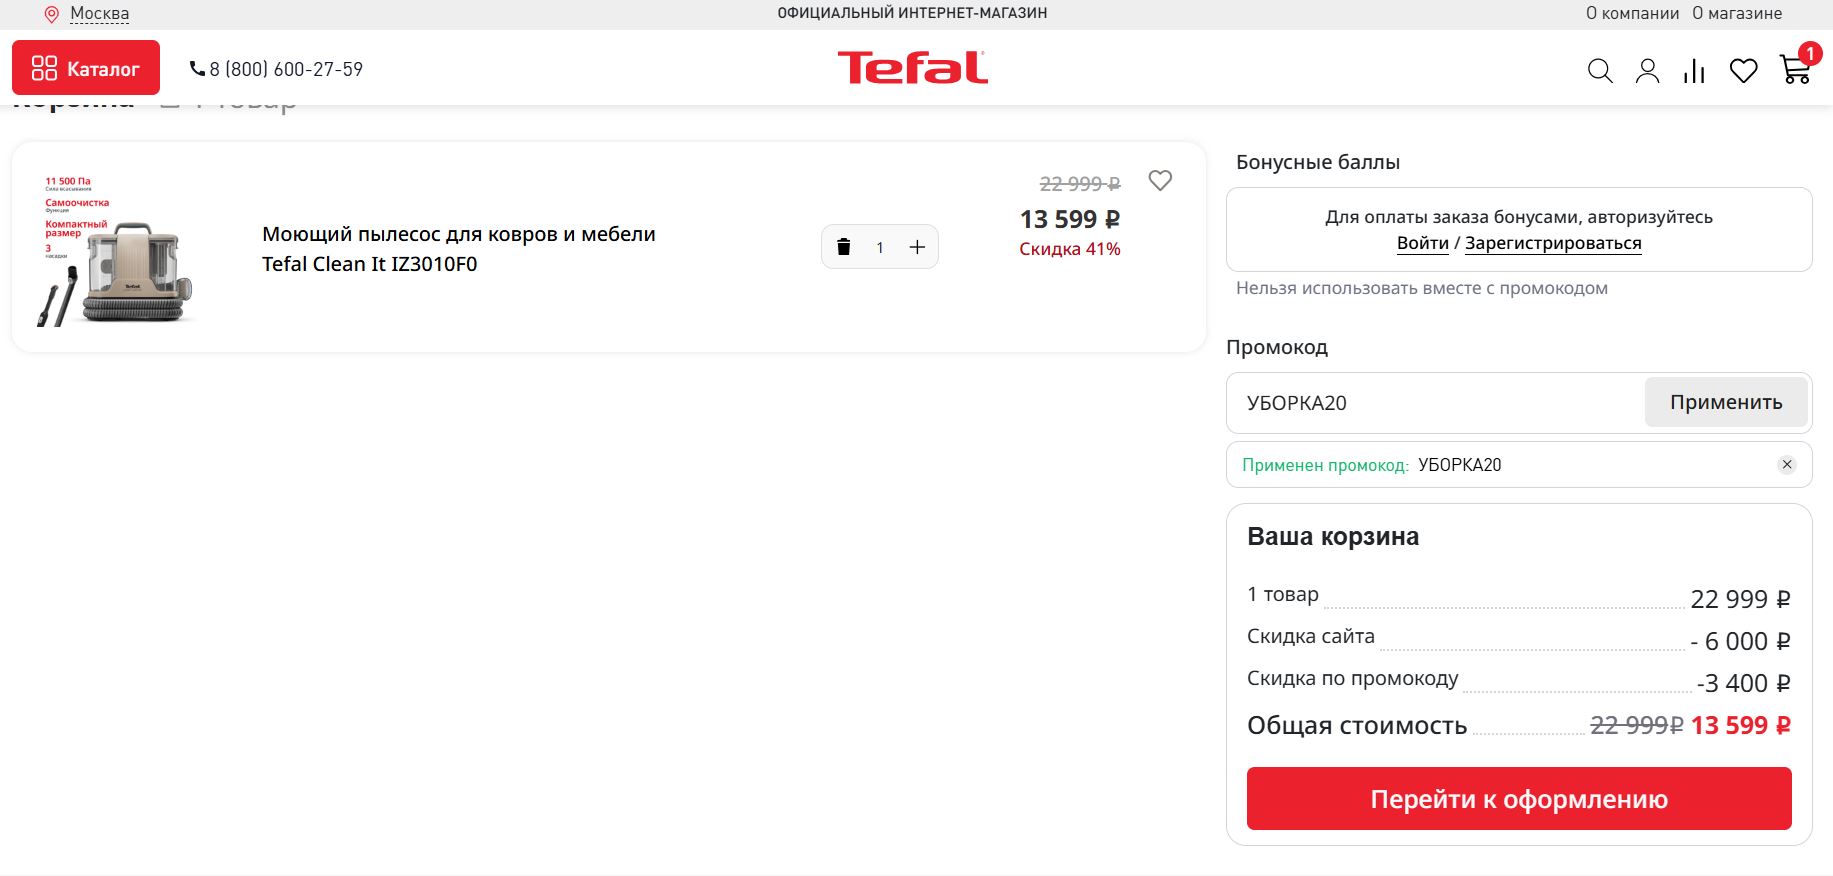
Task: Open the product comparison bars icon
Action: pos(1694,71)
